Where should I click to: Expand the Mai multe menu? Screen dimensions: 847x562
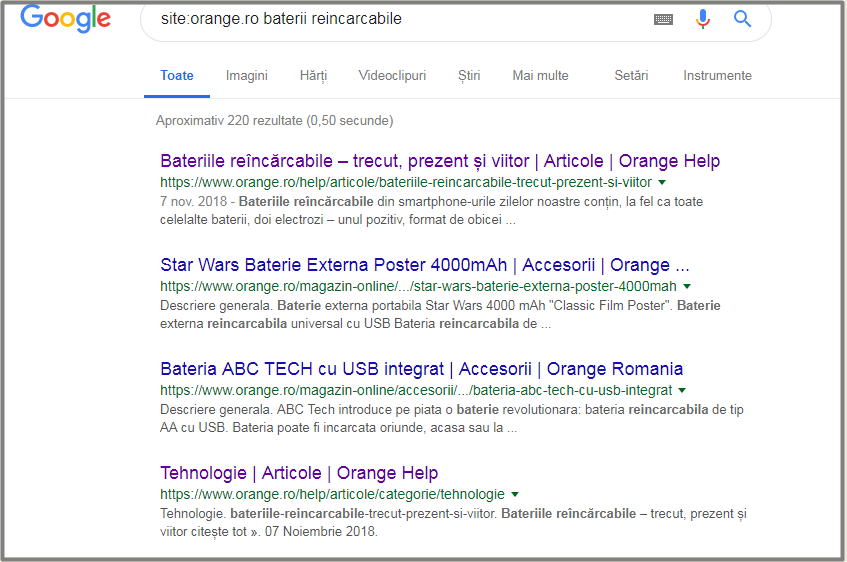click(540, 76)
